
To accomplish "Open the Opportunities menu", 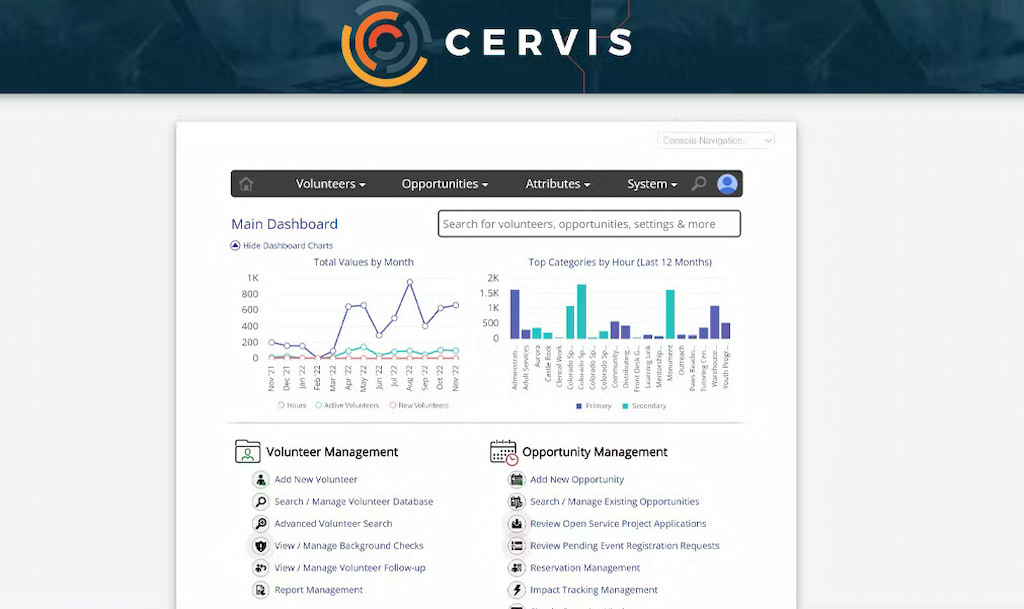I will pos(445,184).
